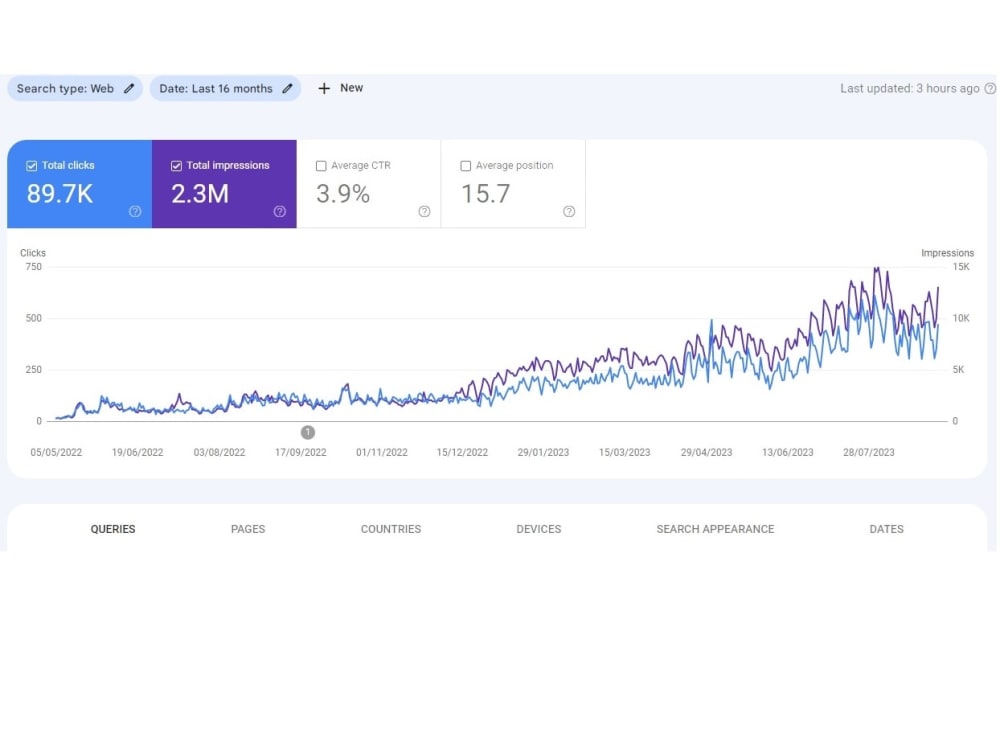
Task: Switch to the QUERIES tab
Action: click(113, 529)
